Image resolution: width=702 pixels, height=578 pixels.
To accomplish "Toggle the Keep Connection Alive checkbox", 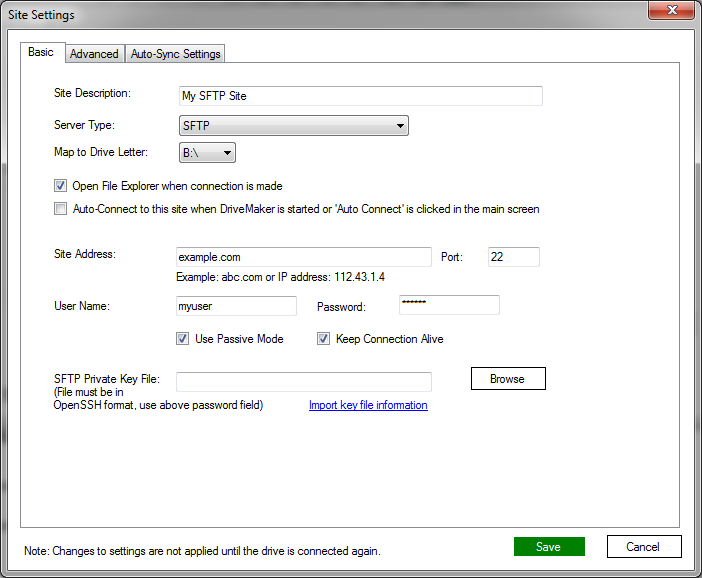I will (323, 339).
